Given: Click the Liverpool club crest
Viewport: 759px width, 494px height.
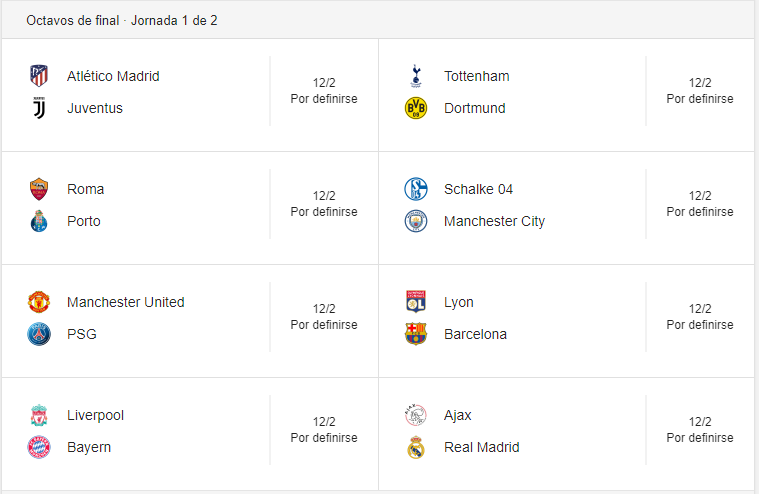Looking at the screenshot, I should pos(39,415).
